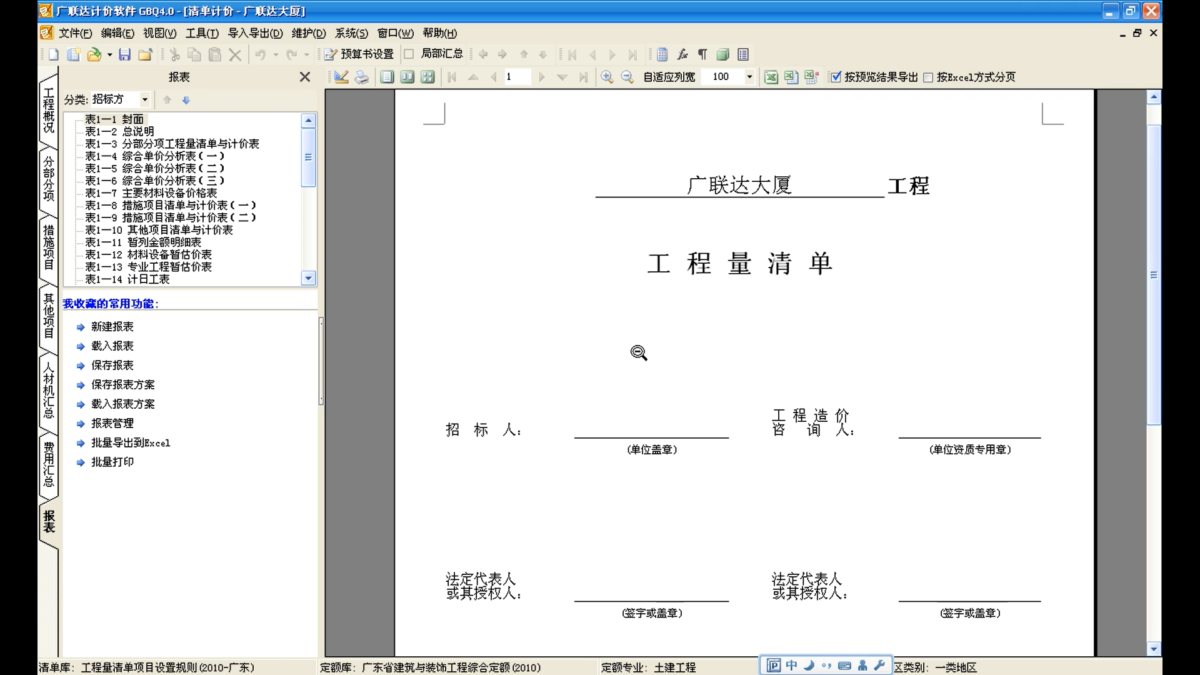Select 表1-1 封面 in report list
The image size is (1200, 675).
tap(114, 119)
